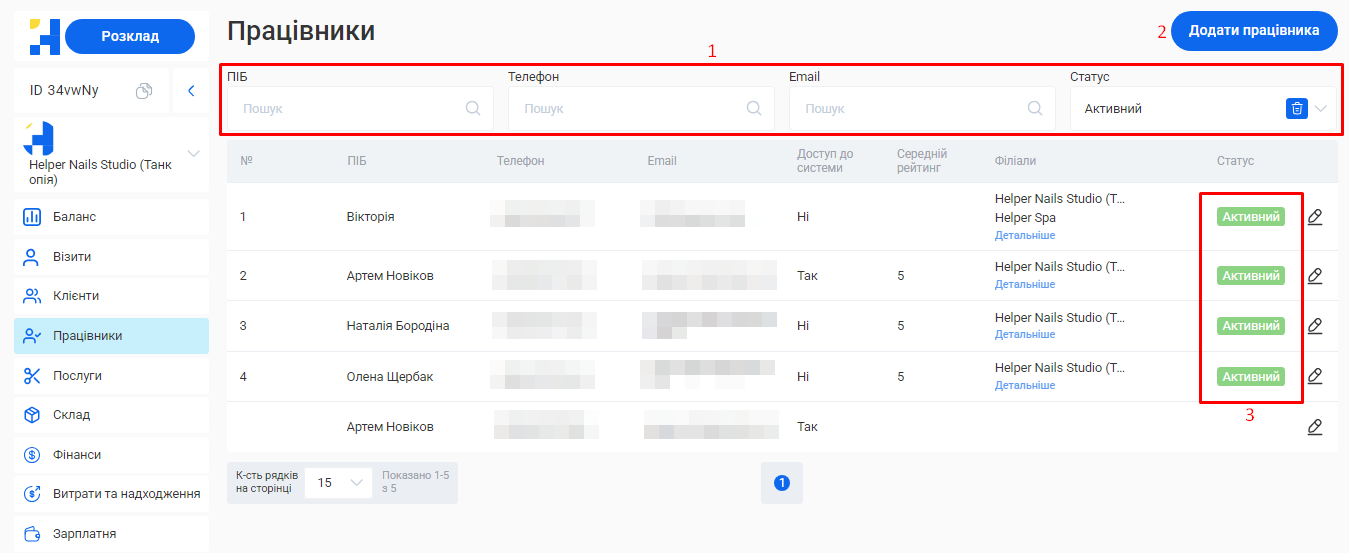Click the search icon in ПІБ field

[x=473, y=109]
